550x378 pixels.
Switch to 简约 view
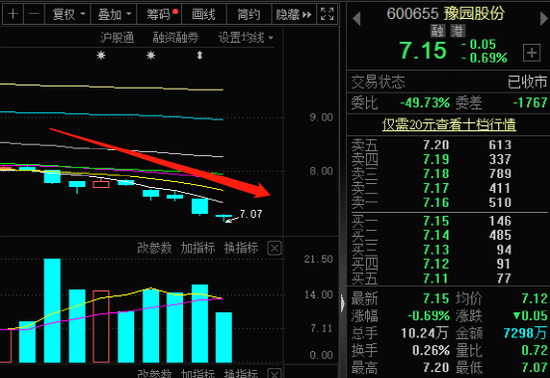(x=249, y=14)
